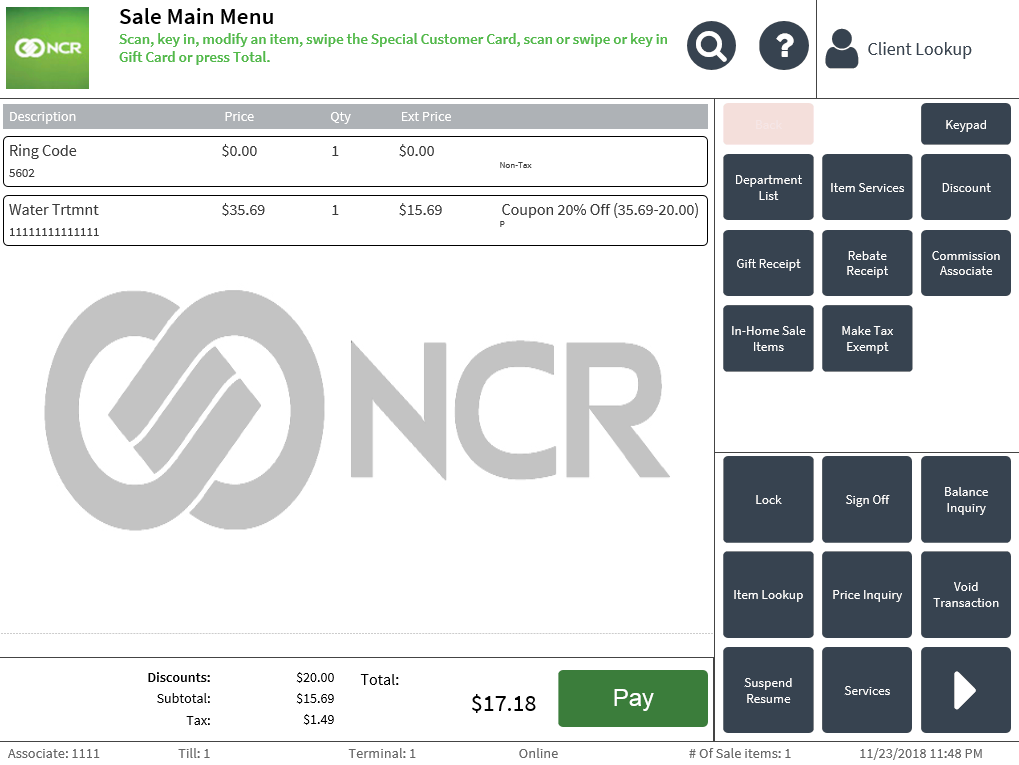Screen dimensions: 1019x765
Task: Select Gift Receipt
Action: [768, 263]
